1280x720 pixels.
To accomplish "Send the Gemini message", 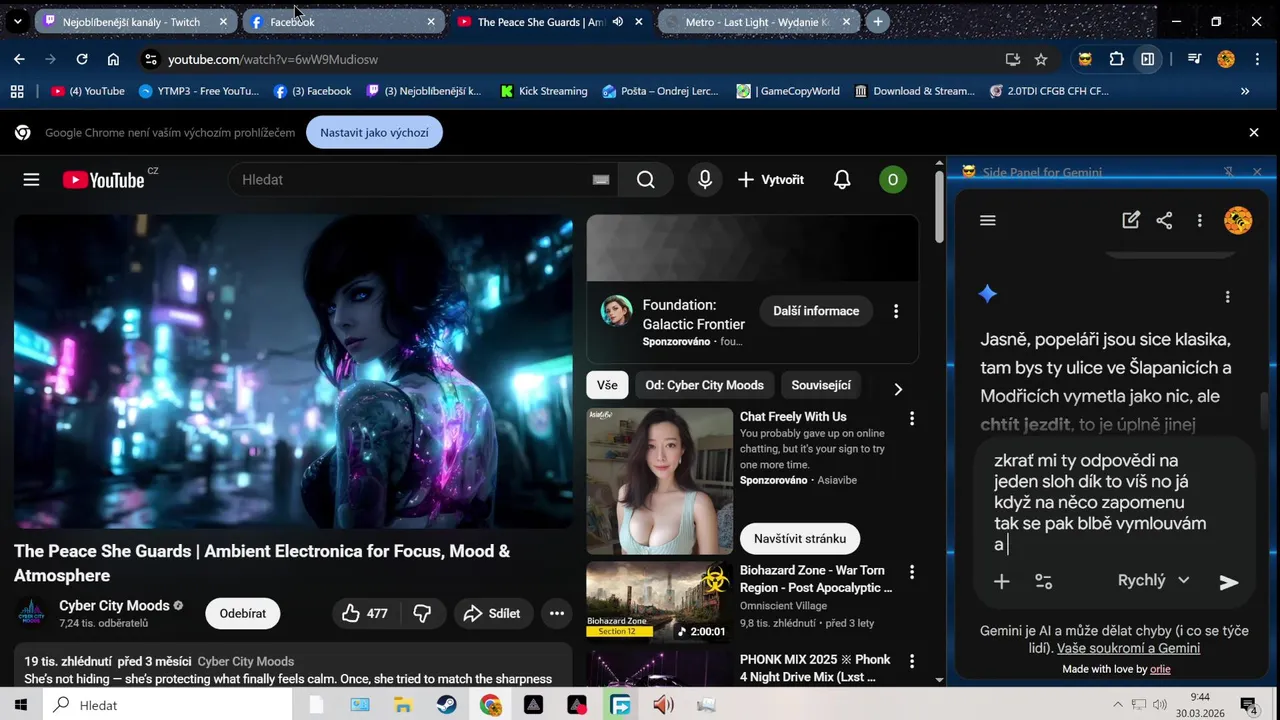I will point(1229,582).
